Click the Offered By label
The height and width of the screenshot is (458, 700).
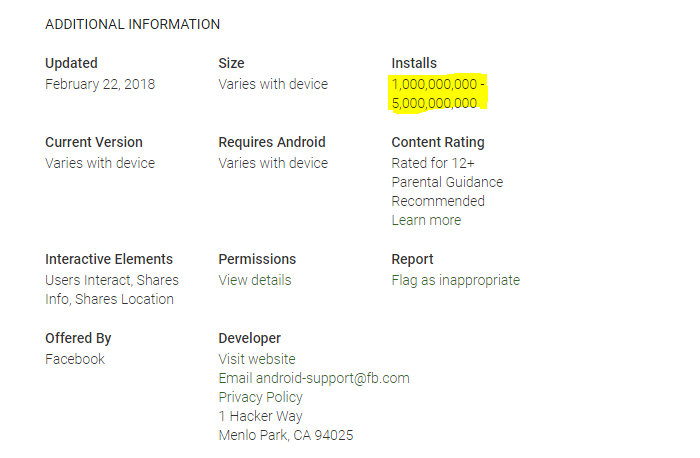pos(78,338)
